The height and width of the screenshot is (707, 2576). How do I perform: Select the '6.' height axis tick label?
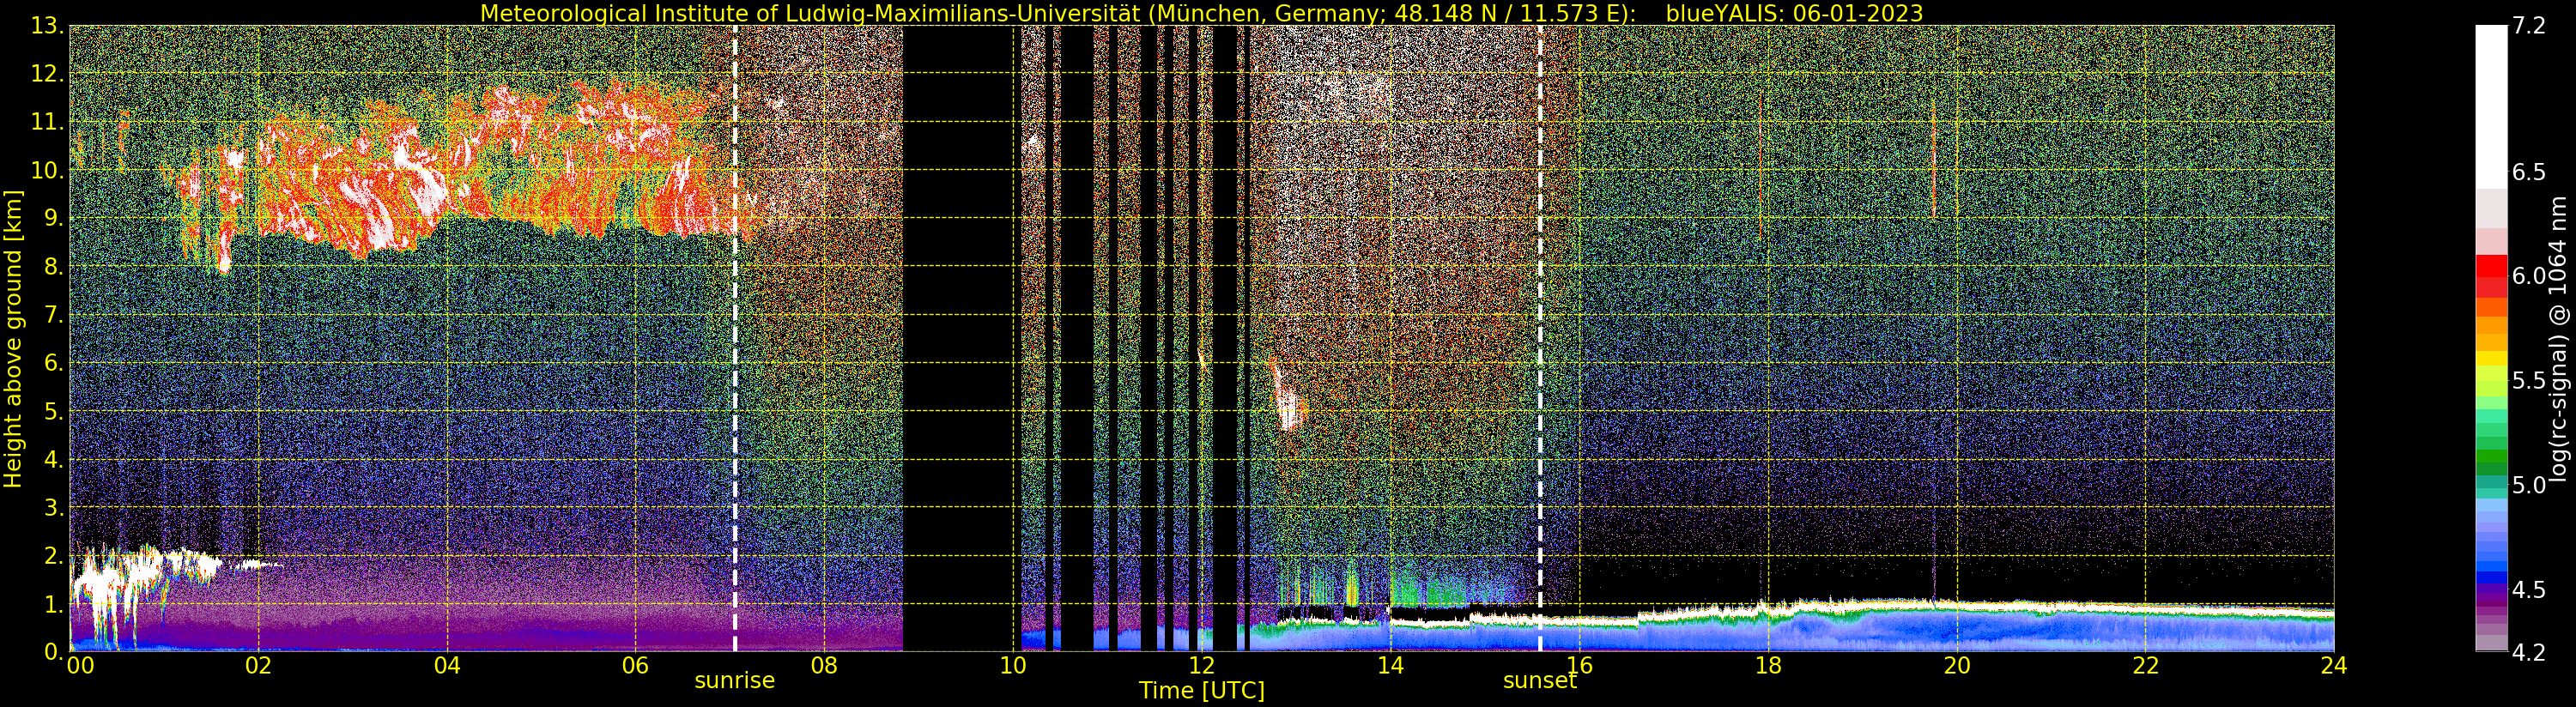(x=53, y=363)
